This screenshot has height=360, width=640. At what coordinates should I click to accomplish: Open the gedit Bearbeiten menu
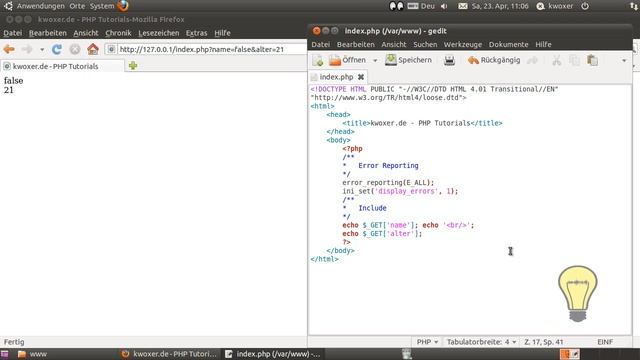click(356, 44)
